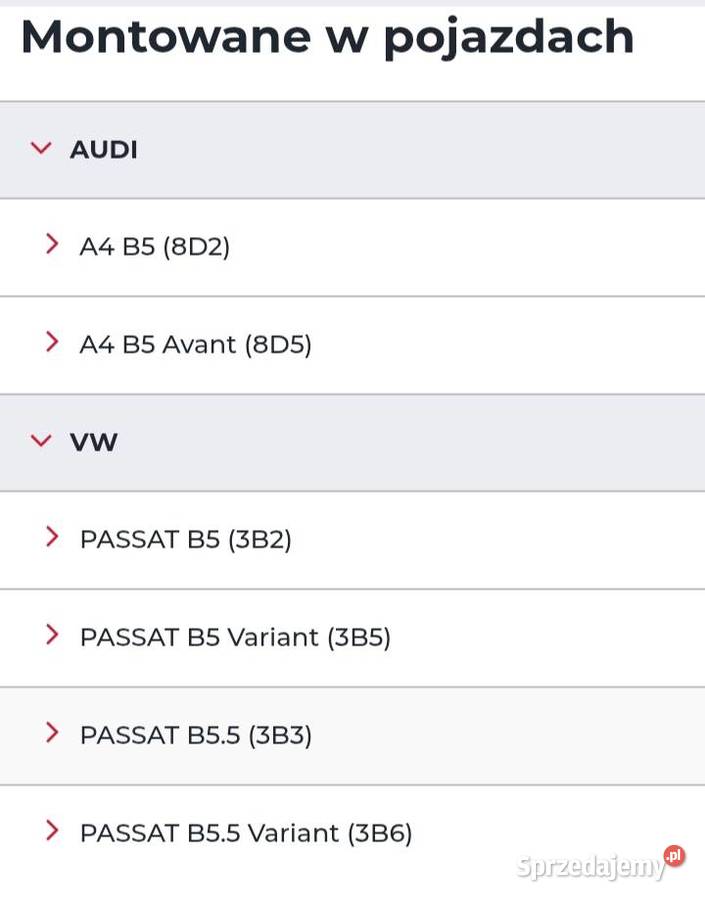
Task: Expand the A4 B5 Avant (8D5) arrow
Action: [x=52, y=342]
